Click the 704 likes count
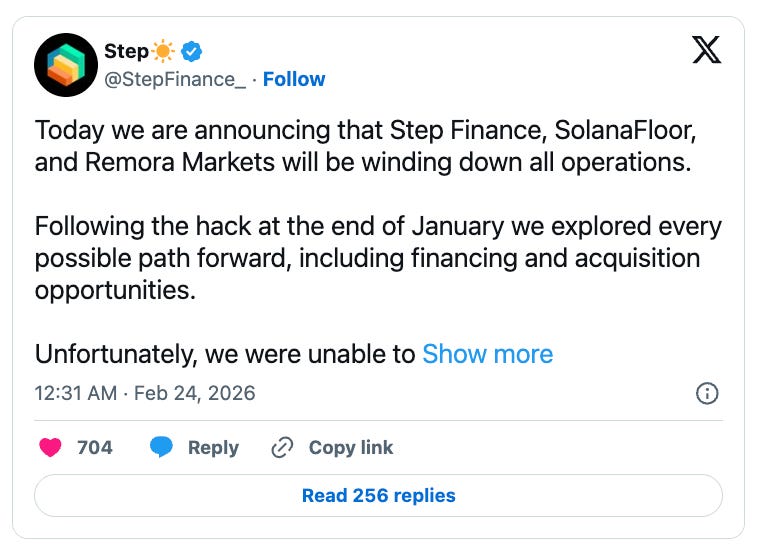This screenshot has height=550, width=758. click(x=95, y=447)
